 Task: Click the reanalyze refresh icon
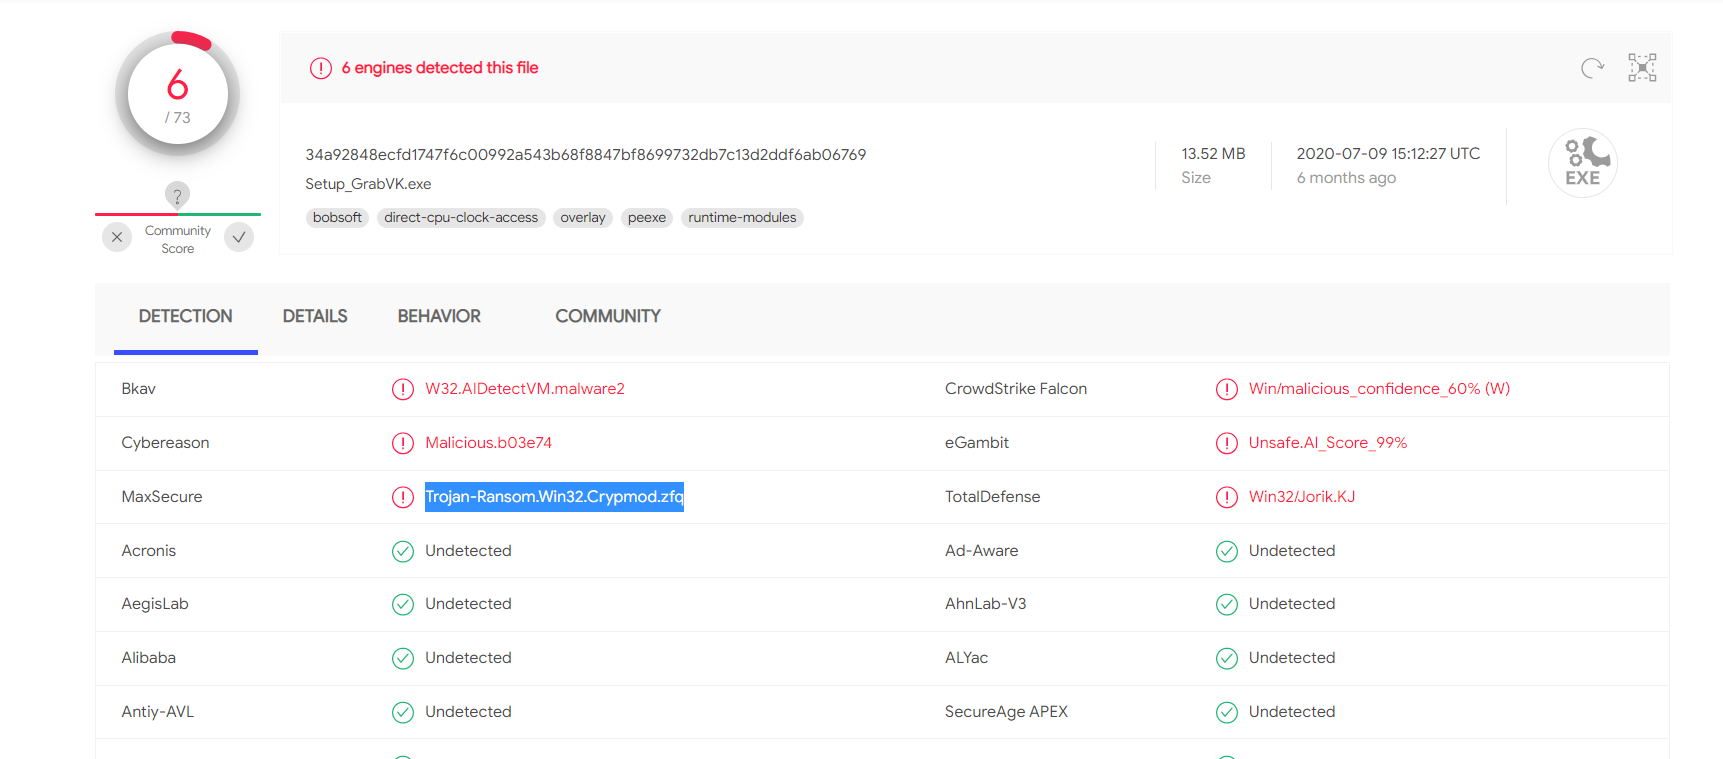(1592, 68)
